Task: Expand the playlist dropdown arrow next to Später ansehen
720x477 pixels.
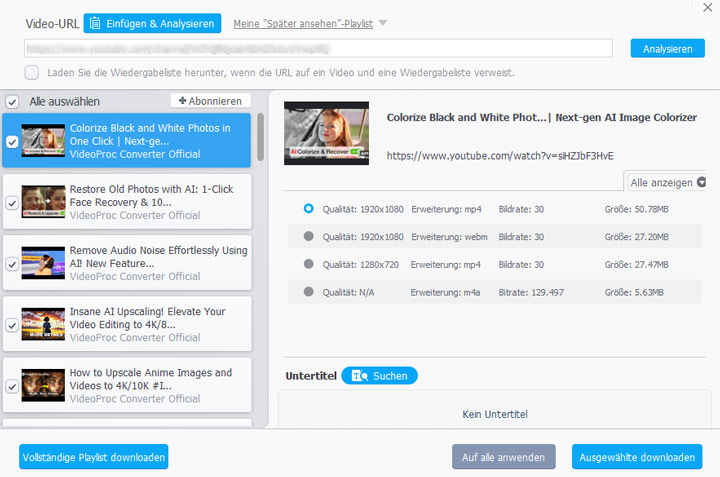Action: pos(382,22)
